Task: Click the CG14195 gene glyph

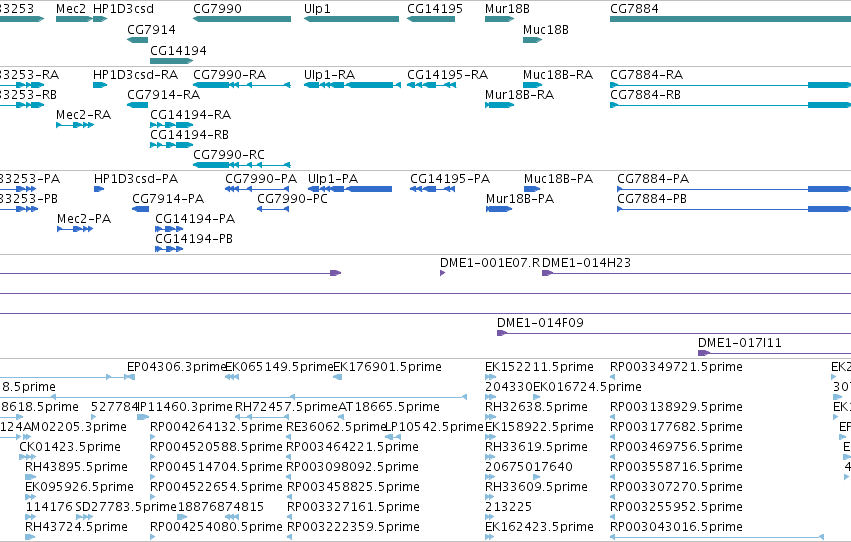Action: (431, 19)
